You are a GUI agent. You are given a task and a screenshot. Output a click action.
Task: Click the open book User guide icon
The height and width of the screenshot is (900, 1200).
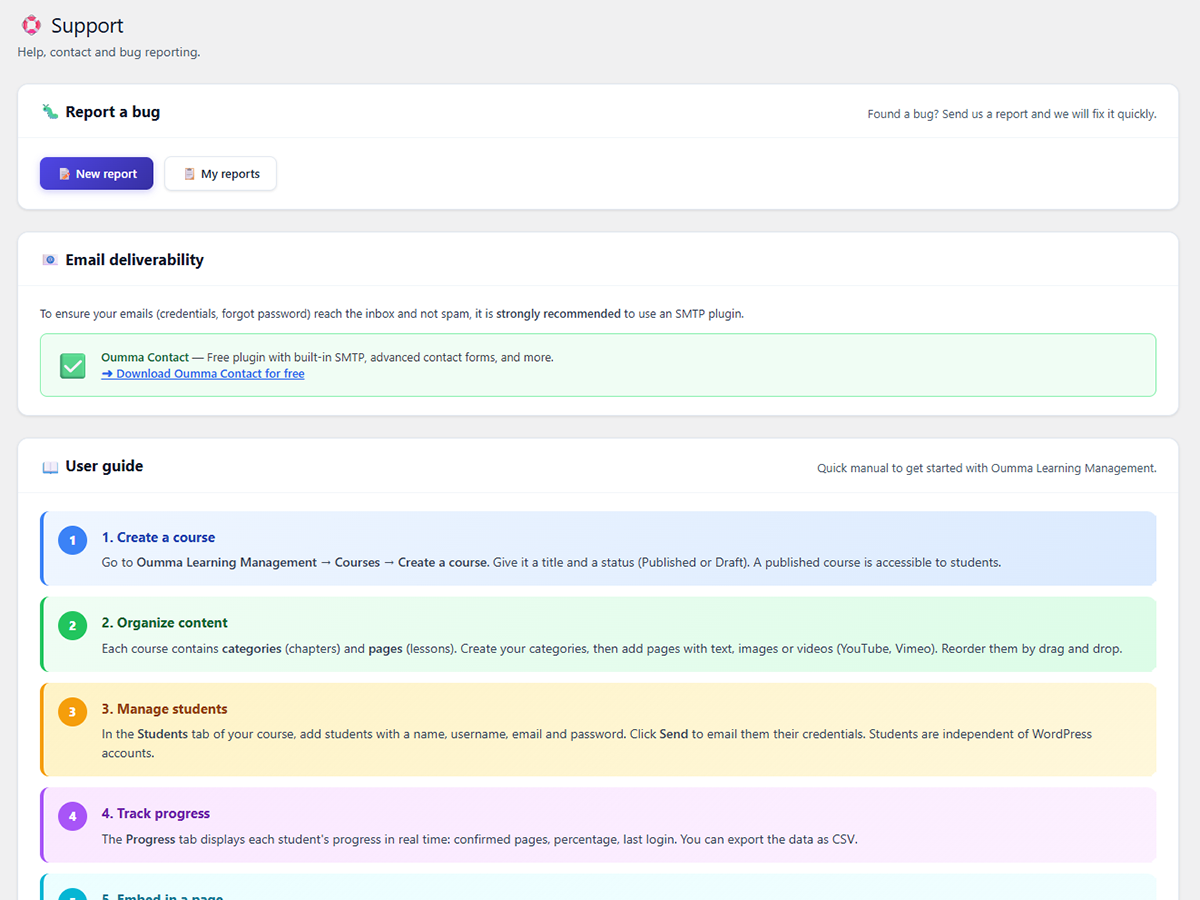[50, 467]
